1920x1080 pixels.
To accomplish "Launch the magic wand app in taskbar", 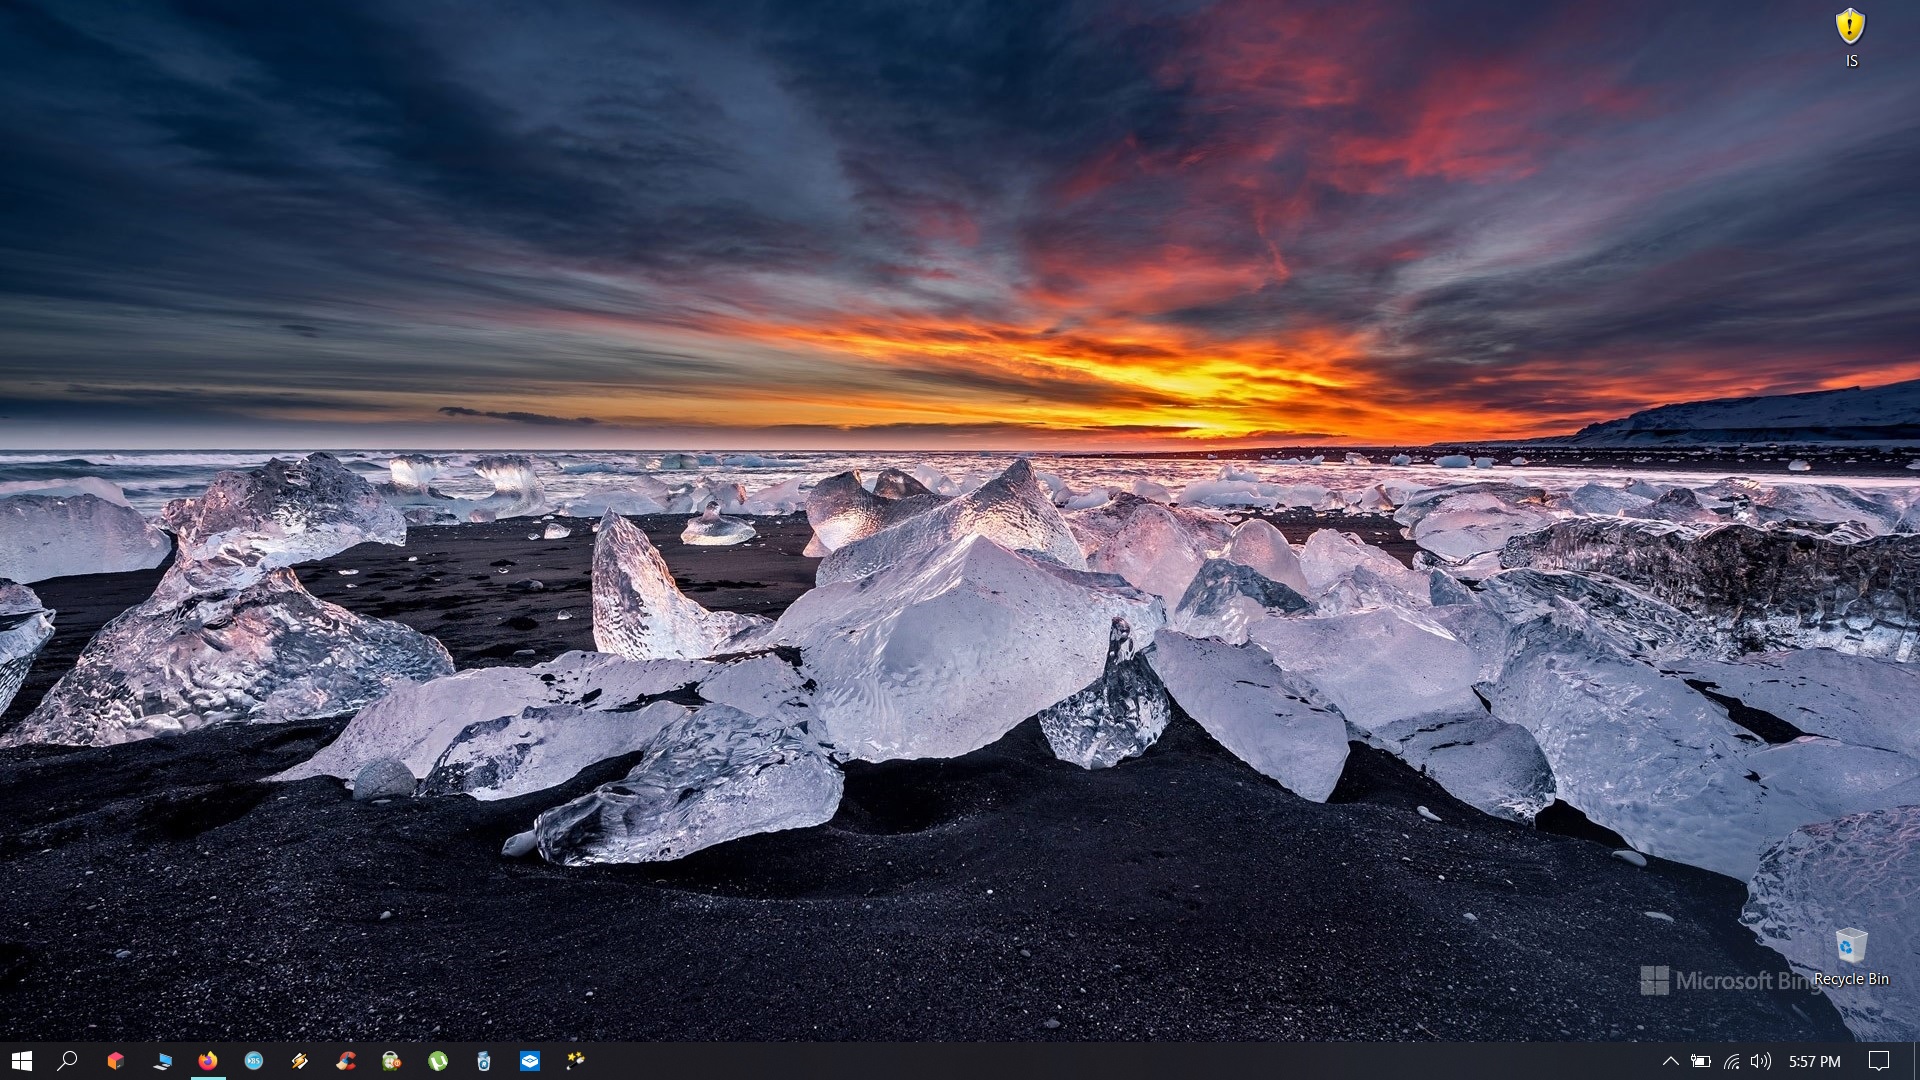I will pyautogui.click(x=576, y=1060).
